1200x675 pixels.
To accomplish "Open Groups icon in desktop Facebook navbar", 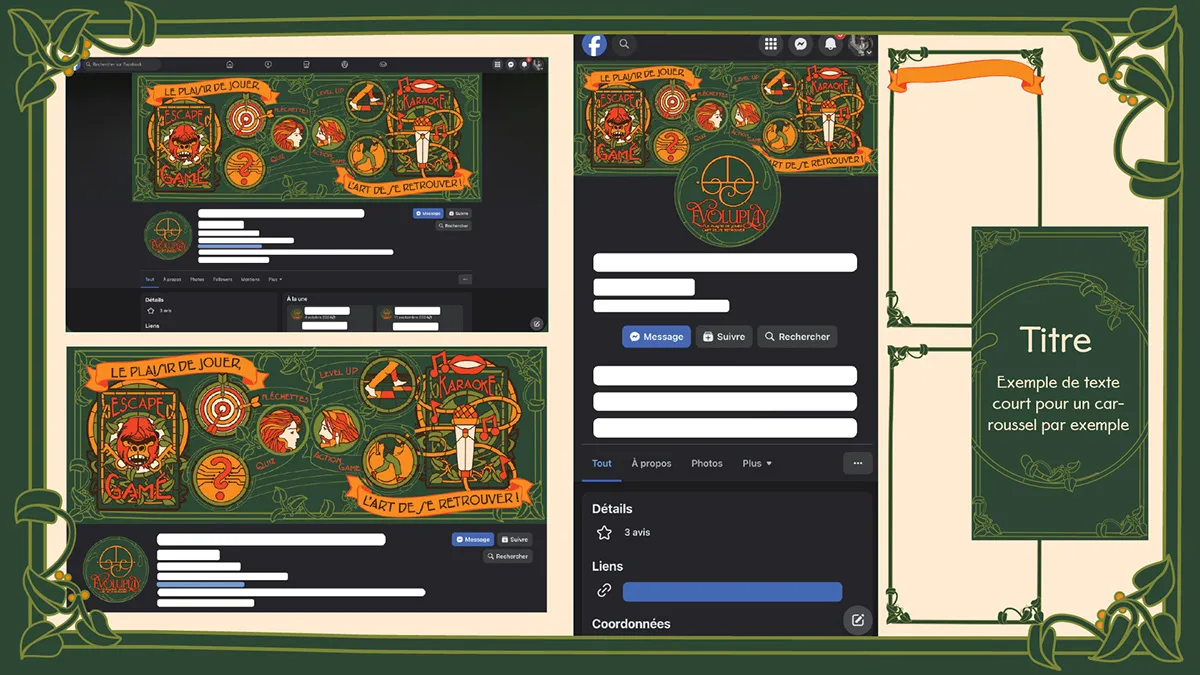I will coord(344,64).
